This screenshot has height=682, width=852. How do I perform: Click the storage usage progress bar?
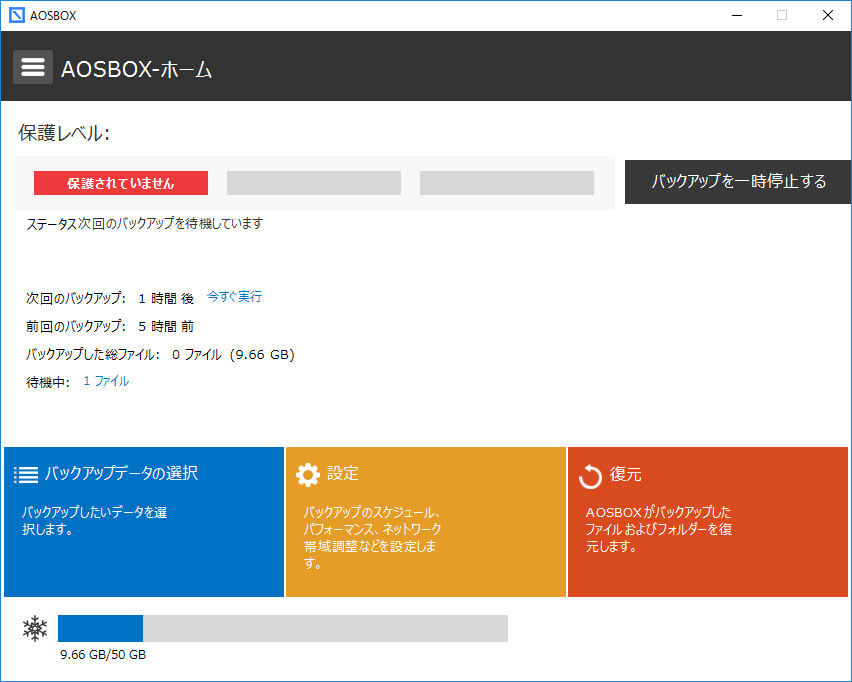coord(283,628)
